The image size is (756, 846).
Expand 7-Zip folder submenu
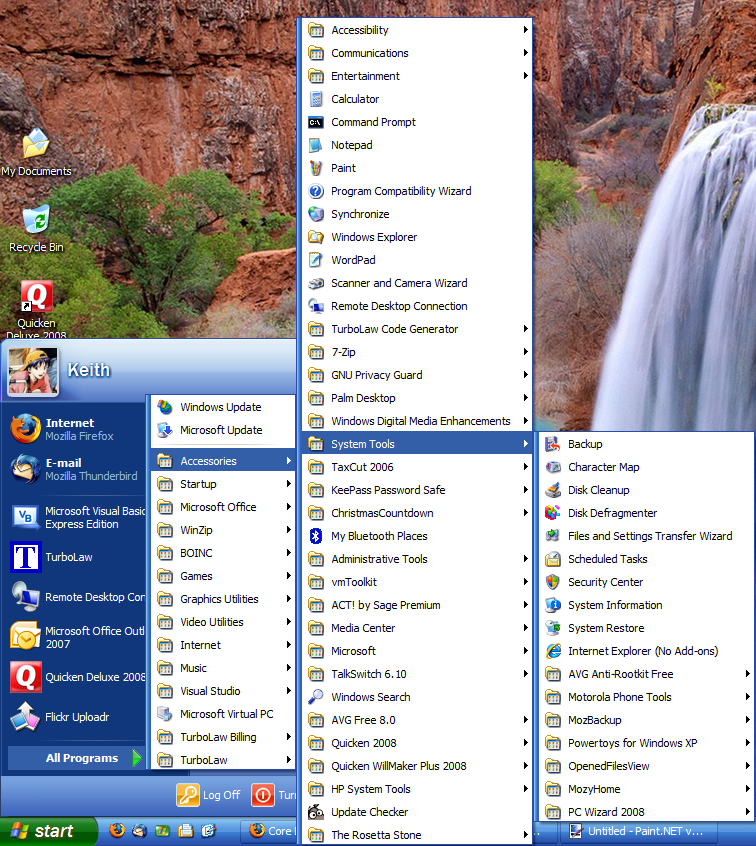pyautogui.click(x=417, y=352)
